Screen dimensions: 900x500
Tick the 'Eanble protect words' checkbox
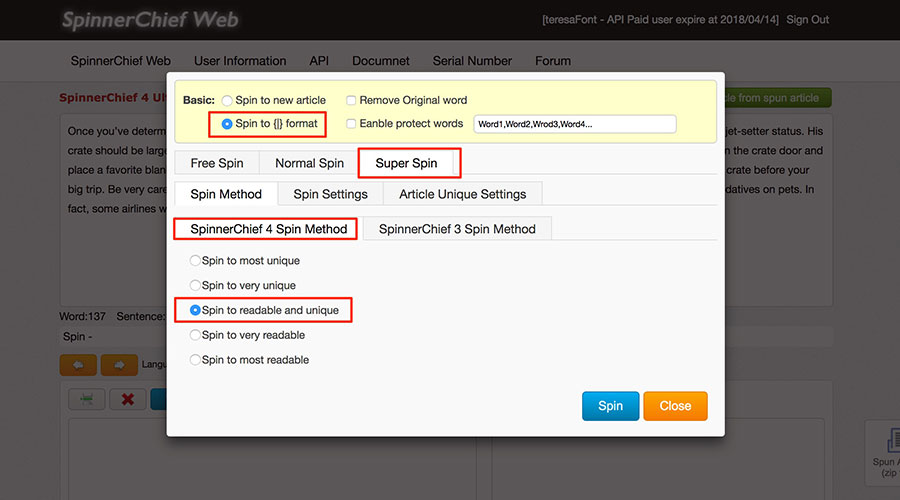tap(351, 124)
